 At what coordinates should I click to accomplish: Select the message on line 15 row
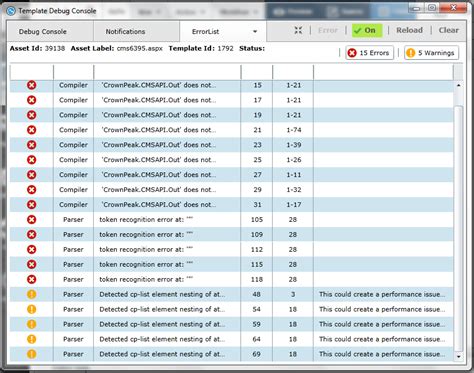tap(159, 85)
